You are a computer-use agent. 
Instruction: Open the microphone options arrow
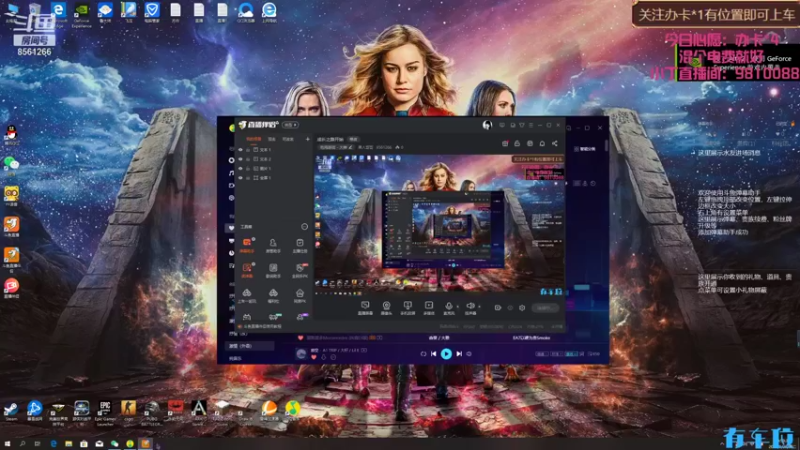pos(457,307)
